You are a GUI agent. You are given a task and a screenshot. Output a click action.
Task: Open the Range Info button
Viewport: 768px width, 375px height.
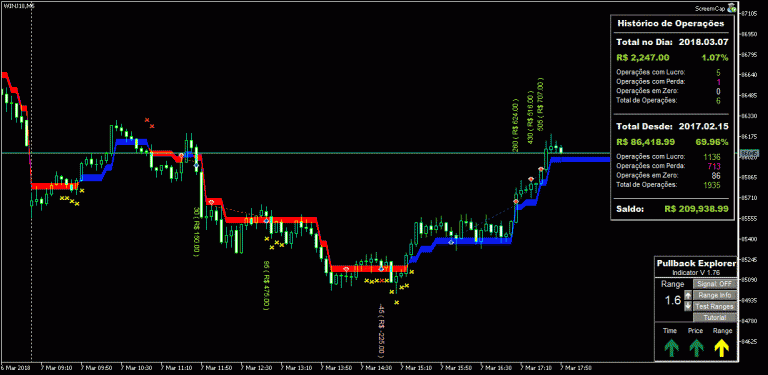point(715,295)
